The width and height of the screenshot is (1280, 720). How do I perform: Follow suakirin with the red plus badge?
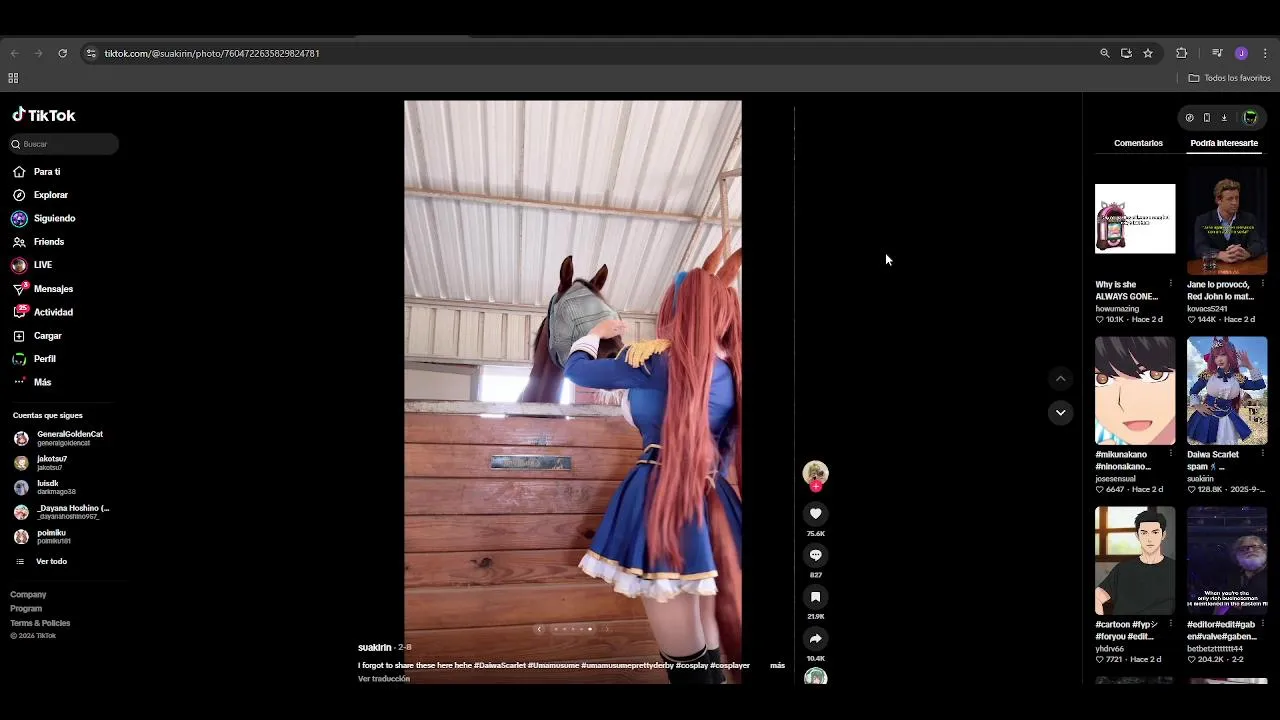[x=816, y=487]
